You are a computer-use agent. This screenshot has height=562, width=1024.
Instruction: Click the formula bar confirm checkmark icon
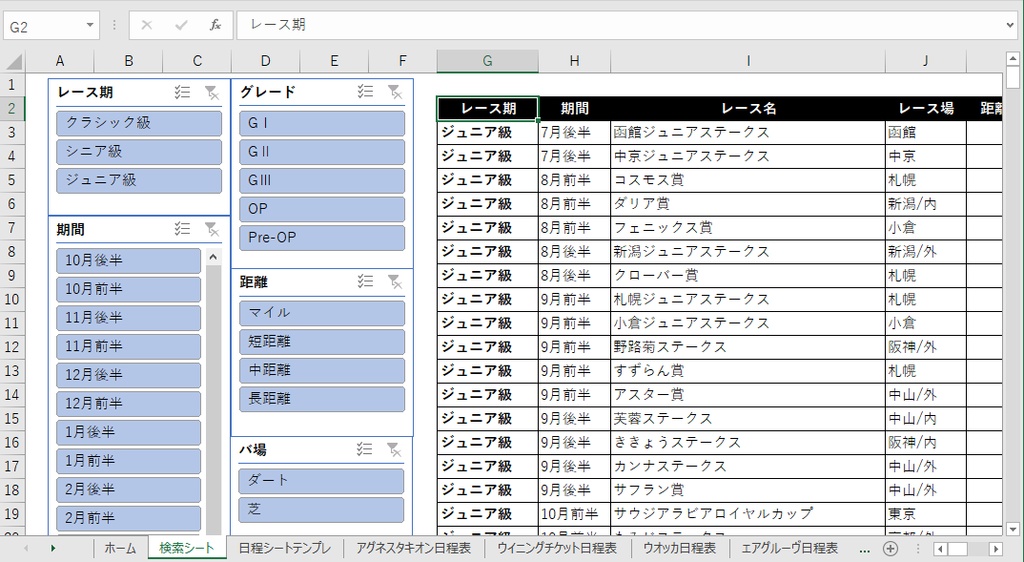181,25
